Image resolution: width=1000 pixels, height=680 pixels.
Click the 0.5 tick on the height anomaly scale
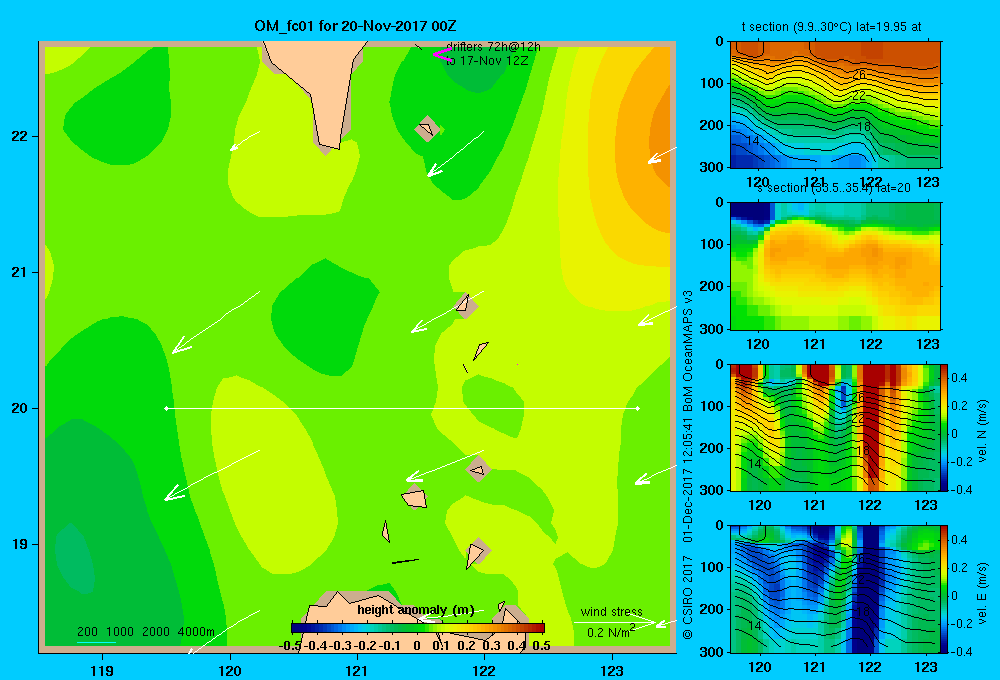(541, 646)
